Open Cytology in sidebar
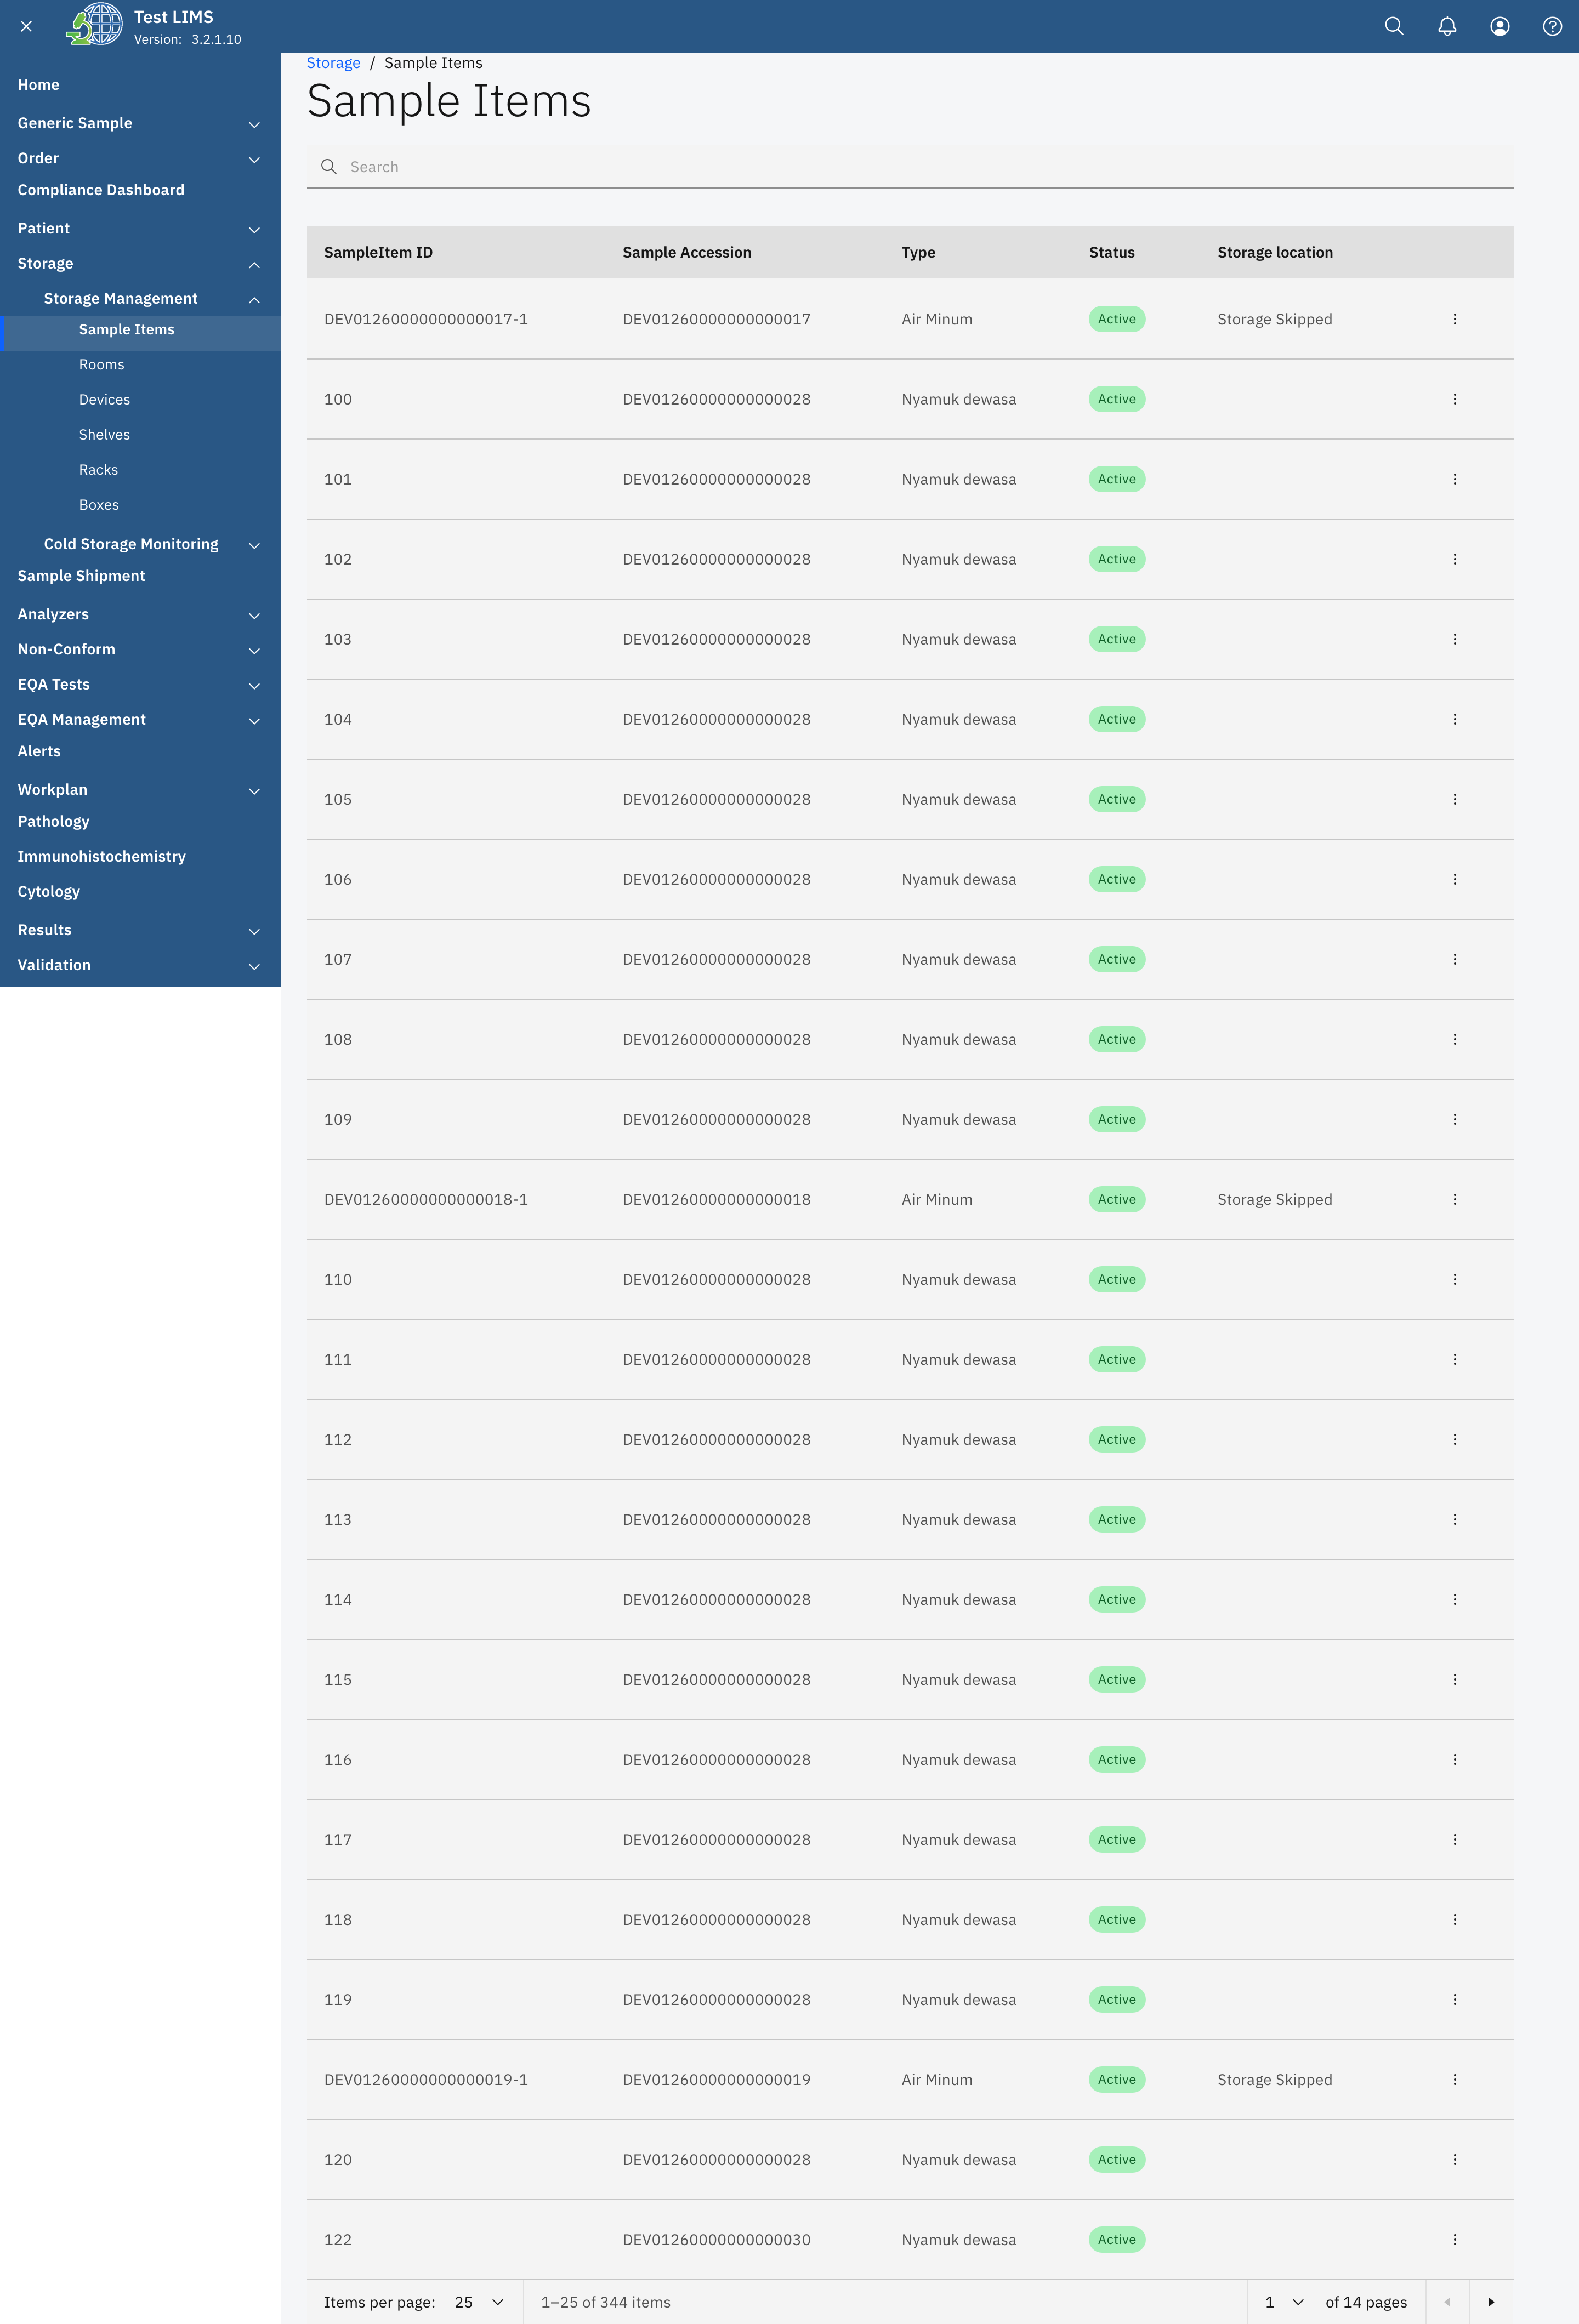Screen dimensions: 1579x2324 [x=48, y=891]
